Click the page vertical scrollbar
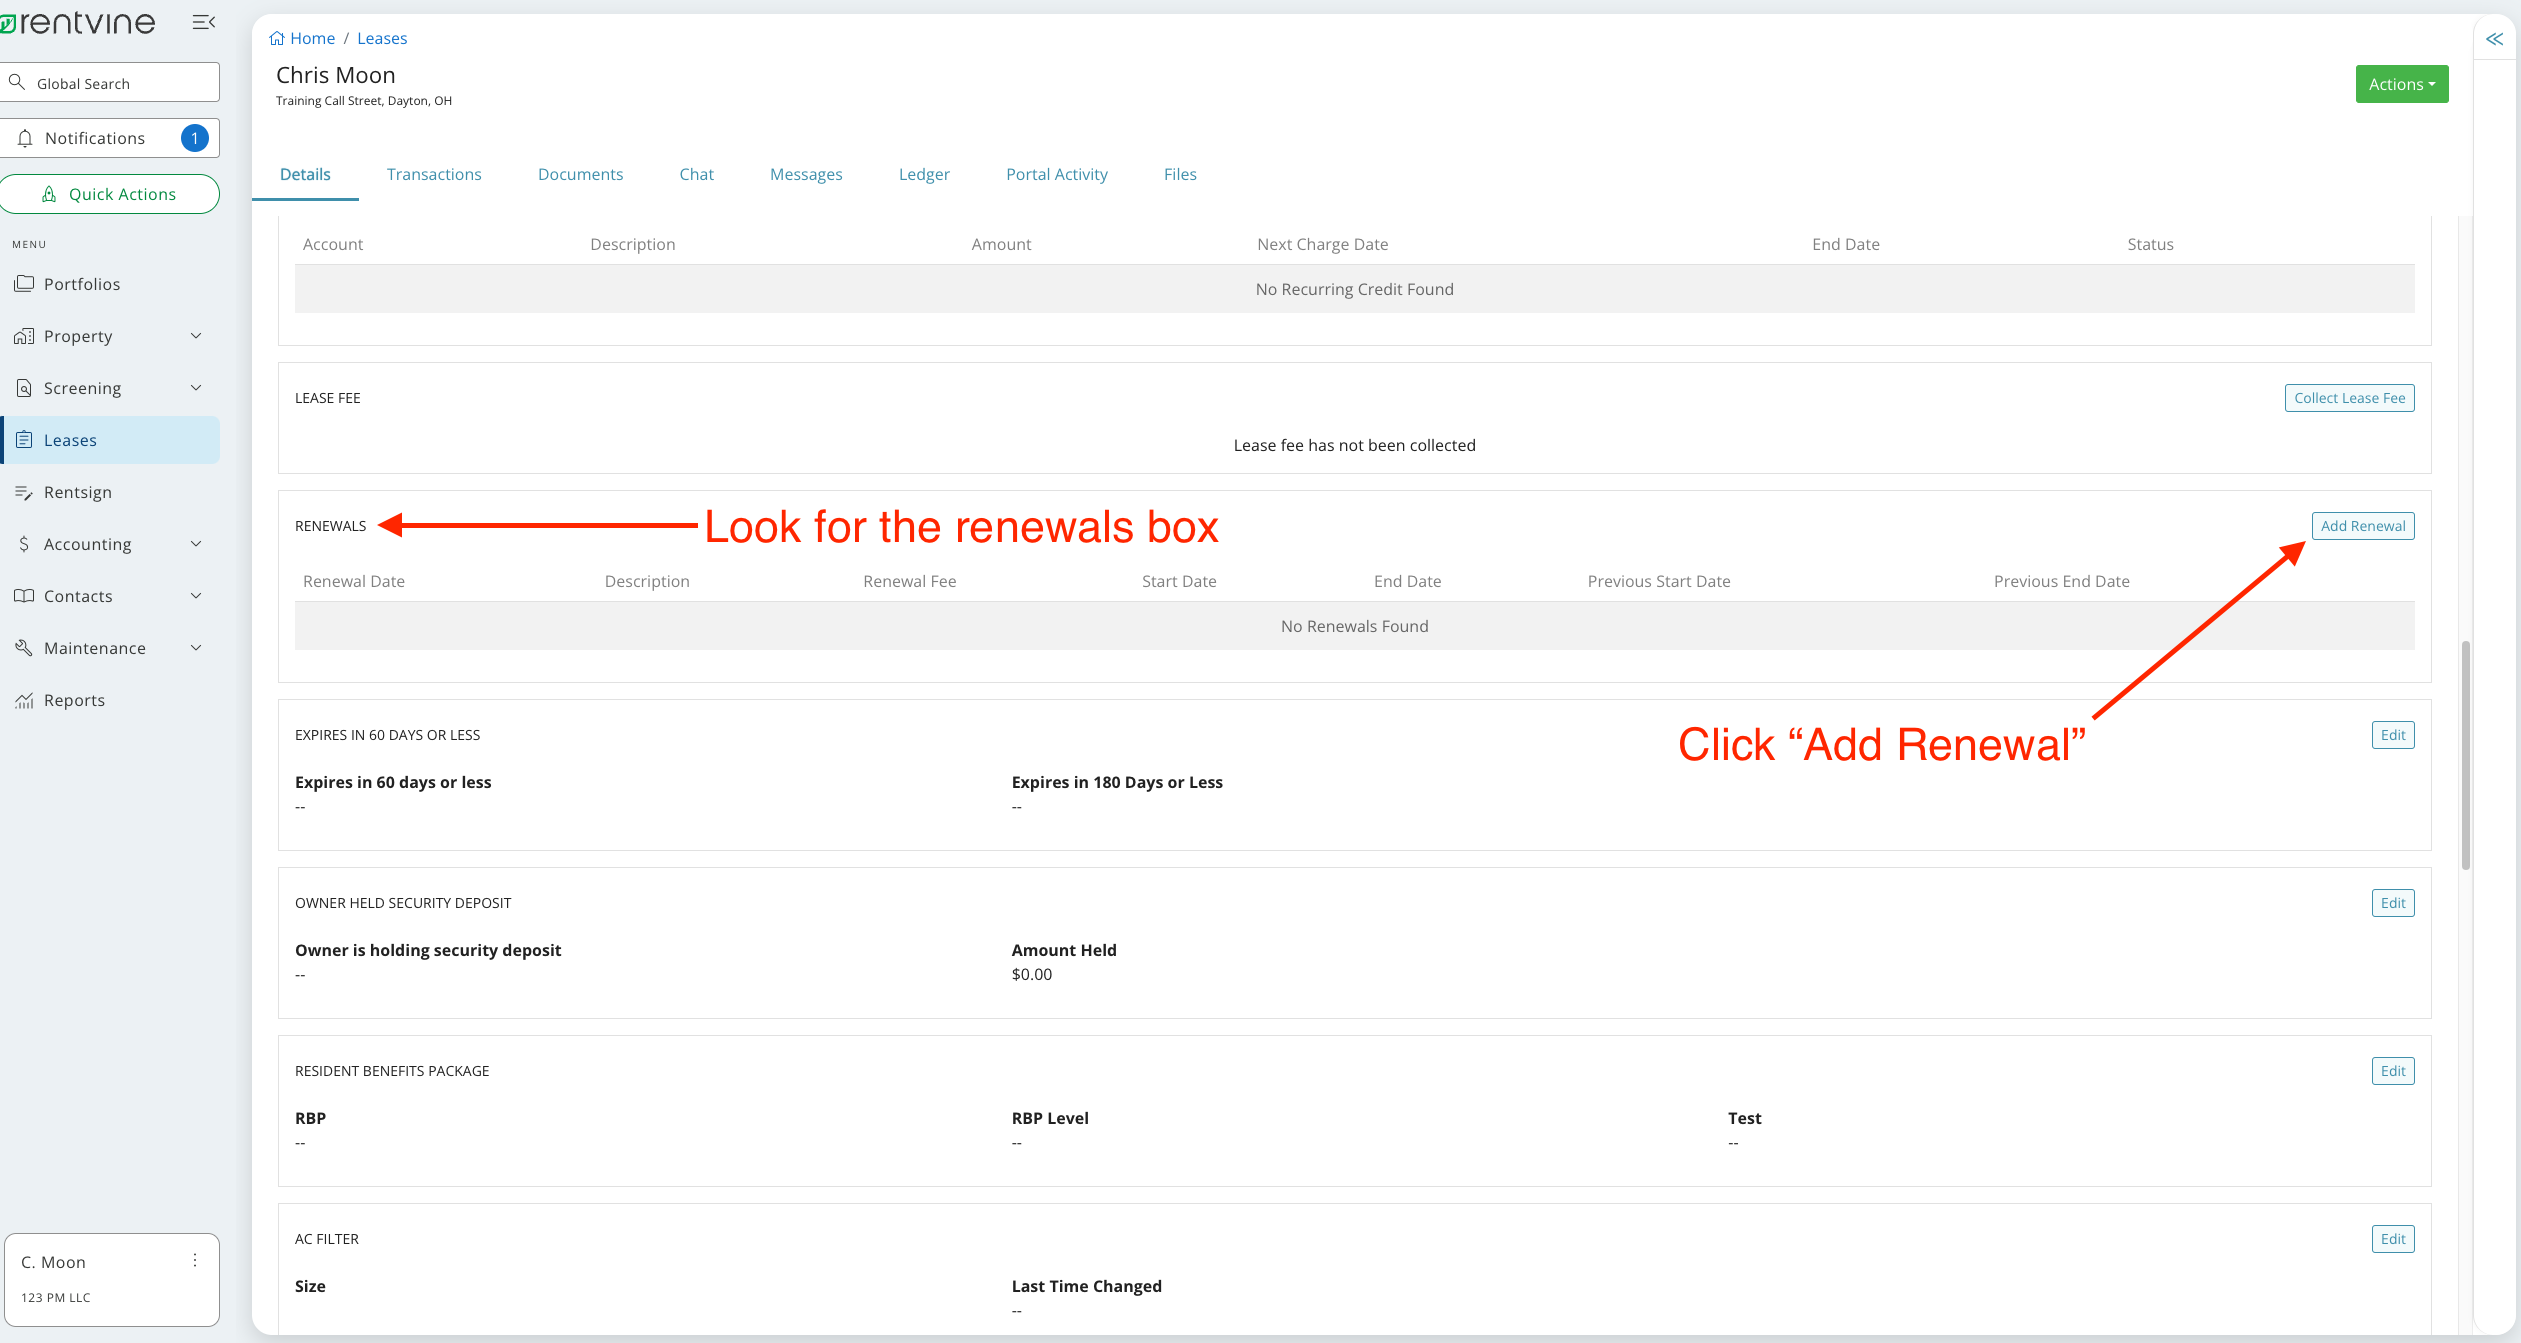The width and height of the screenshot is (2521, 1343). tap(2465, 755)
